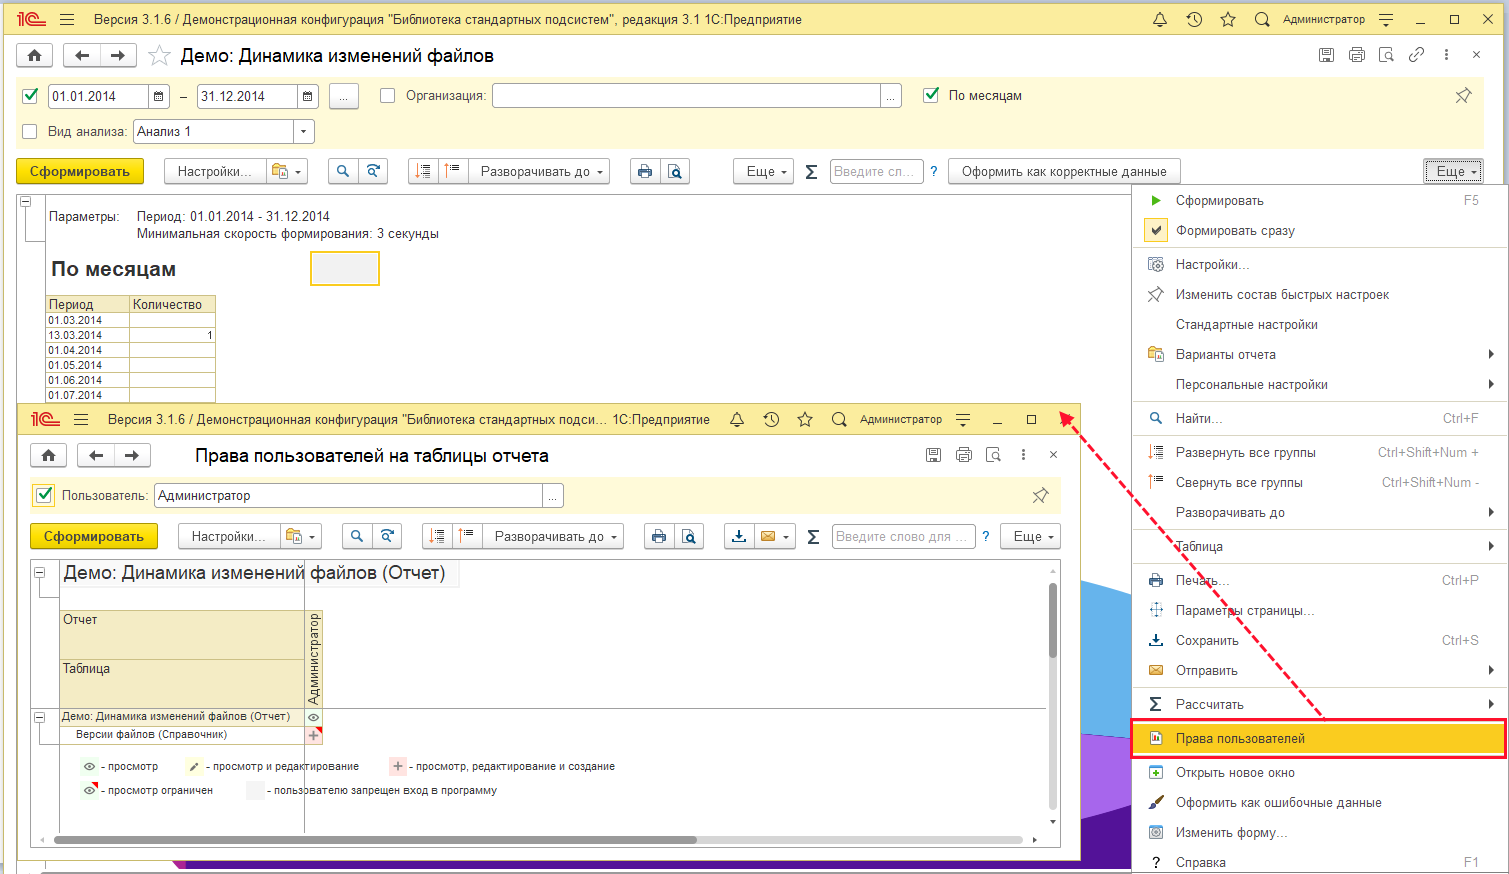Uncheck the Пользователь checkbox
This screenshot has width=1509, height=874.
44,495
